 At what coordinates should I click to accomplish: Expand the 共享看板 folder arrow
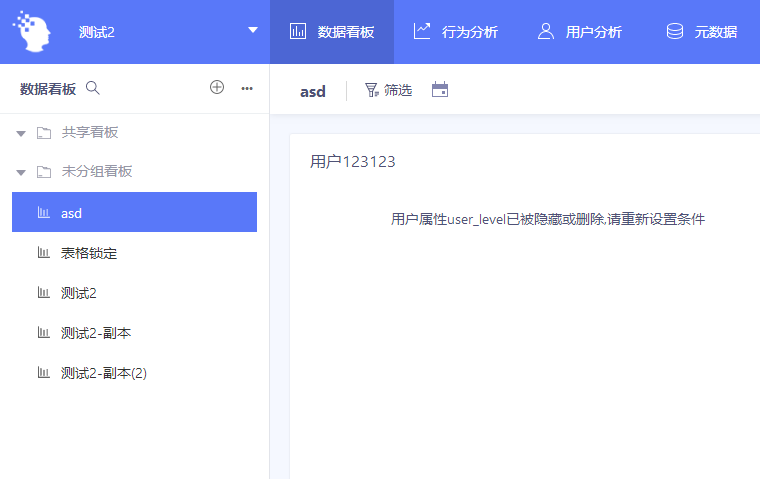tap(20, 133)
